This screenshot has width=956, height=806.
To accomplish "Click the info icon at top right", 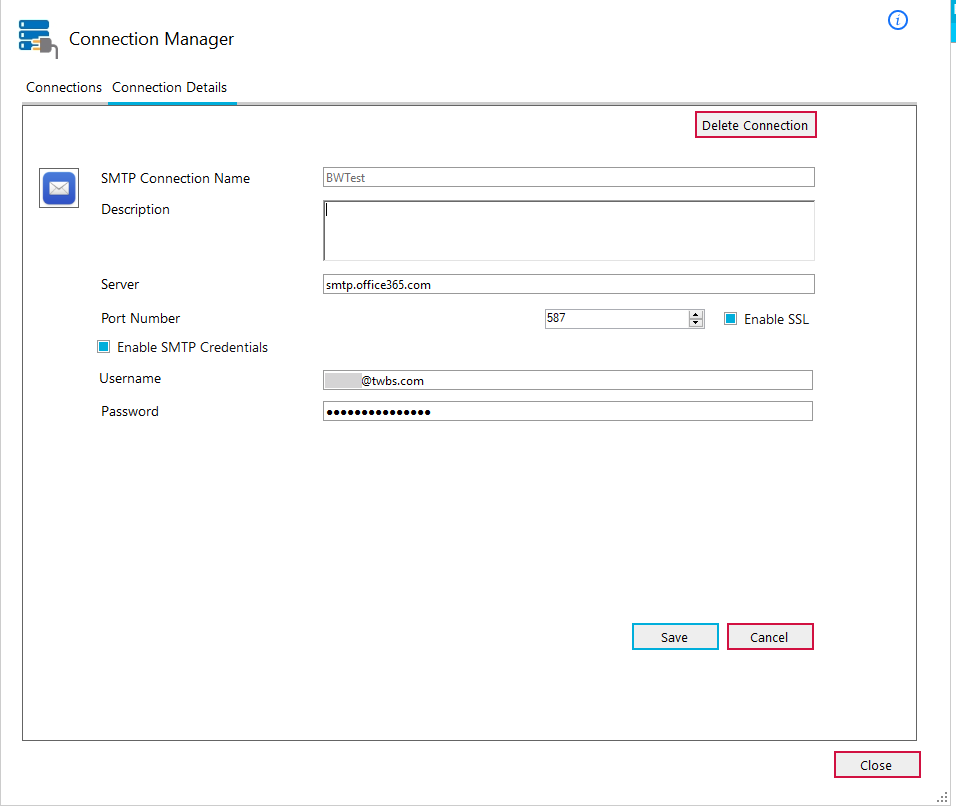I will (x=897, y=20).
